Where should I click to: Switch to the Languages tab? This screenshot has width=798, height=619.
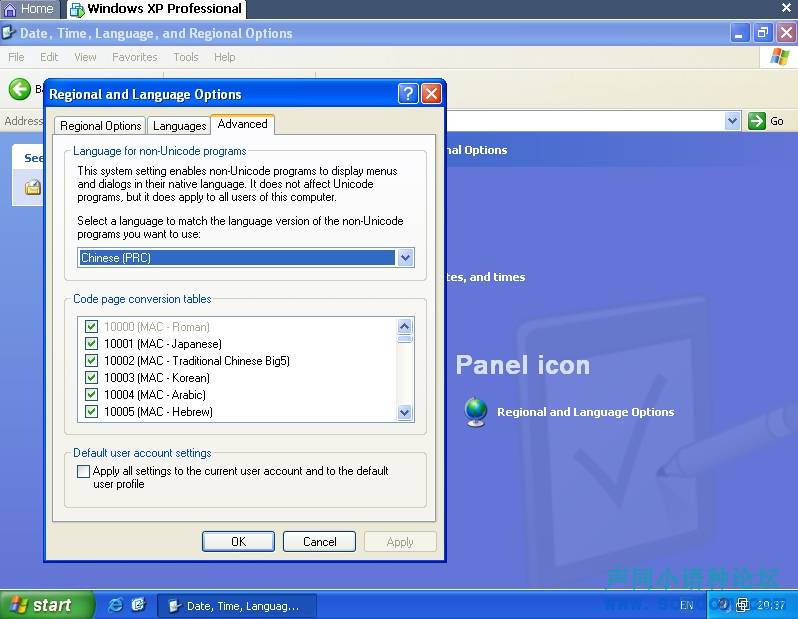tap(179, 126)
